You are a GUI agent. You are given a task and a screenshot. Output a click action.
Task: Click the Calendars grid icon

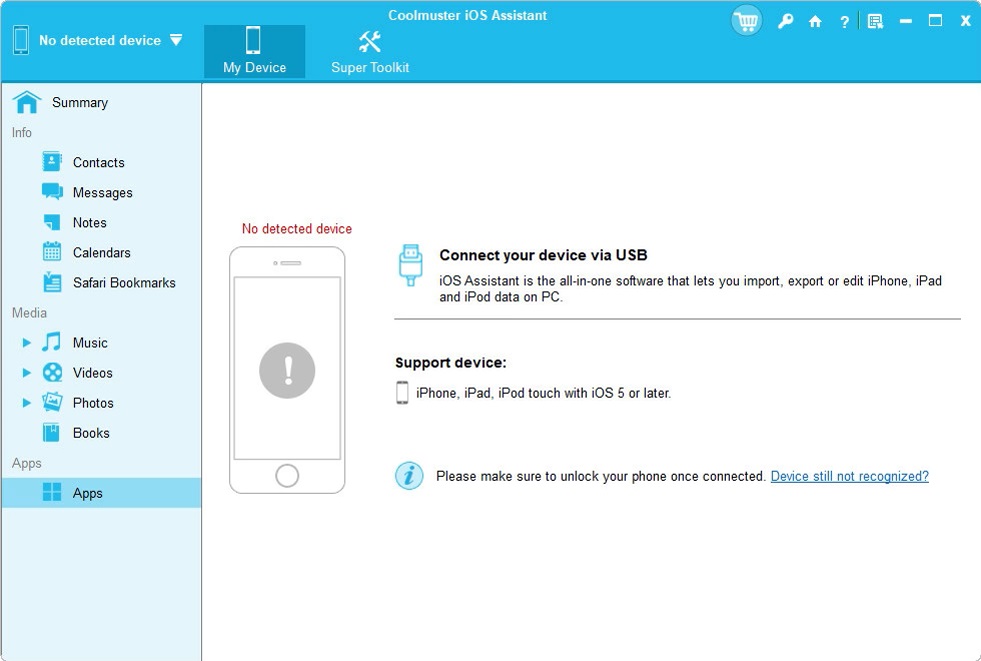(52, 251)
